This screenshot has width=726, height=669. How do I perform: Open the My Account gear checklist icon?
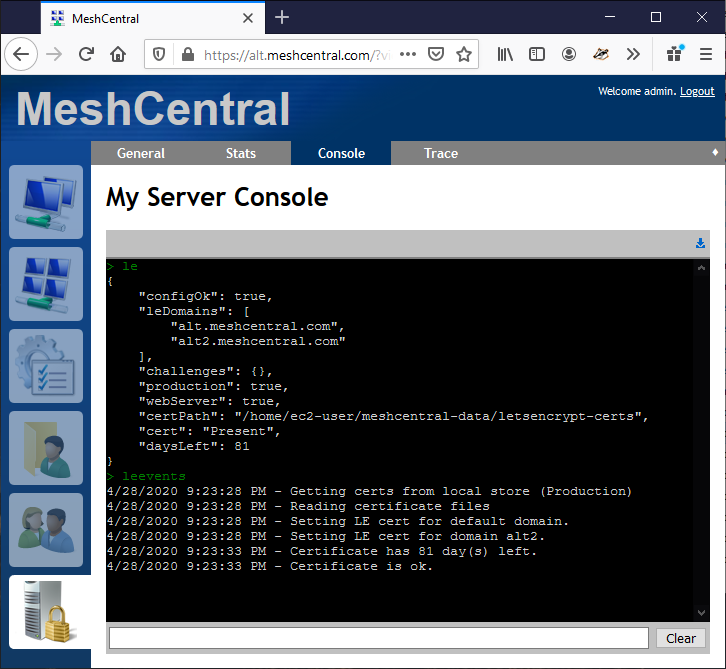click(x=46, y=366)
